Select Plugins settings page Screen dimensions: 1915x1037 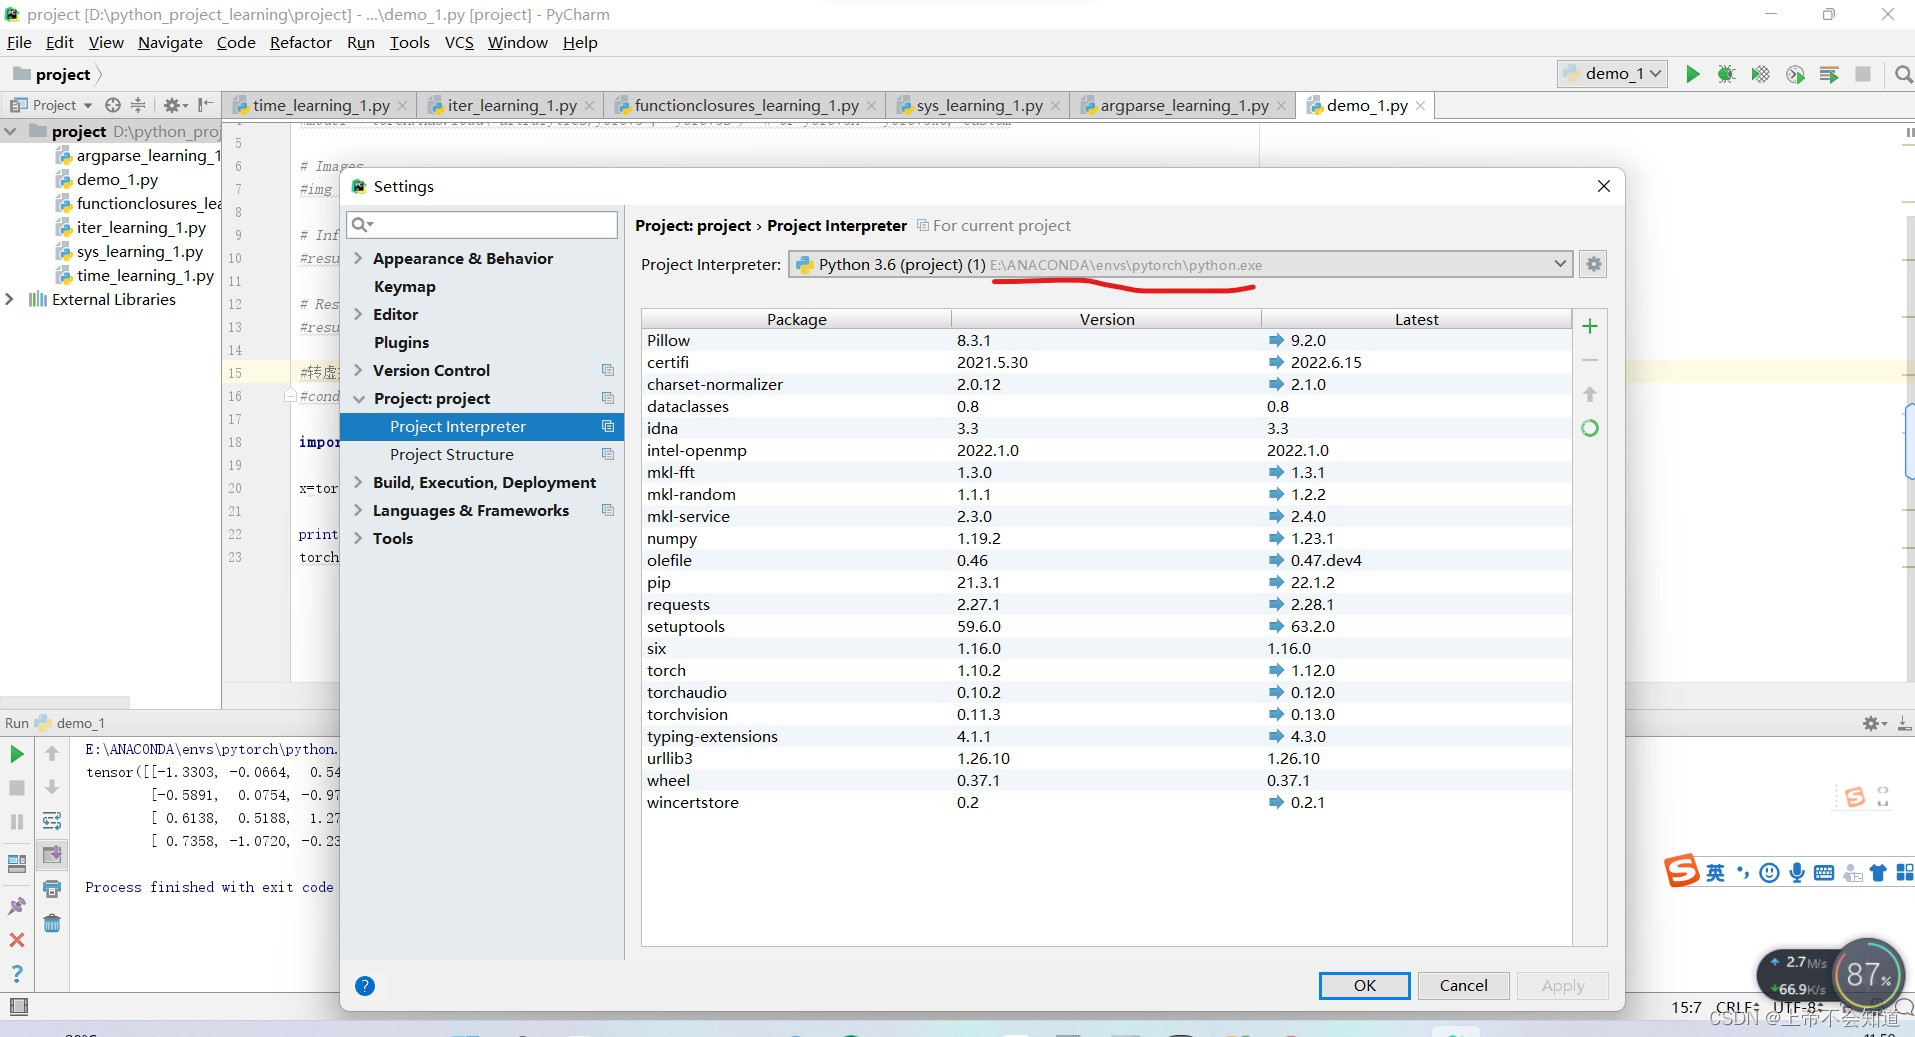(401, 342)
